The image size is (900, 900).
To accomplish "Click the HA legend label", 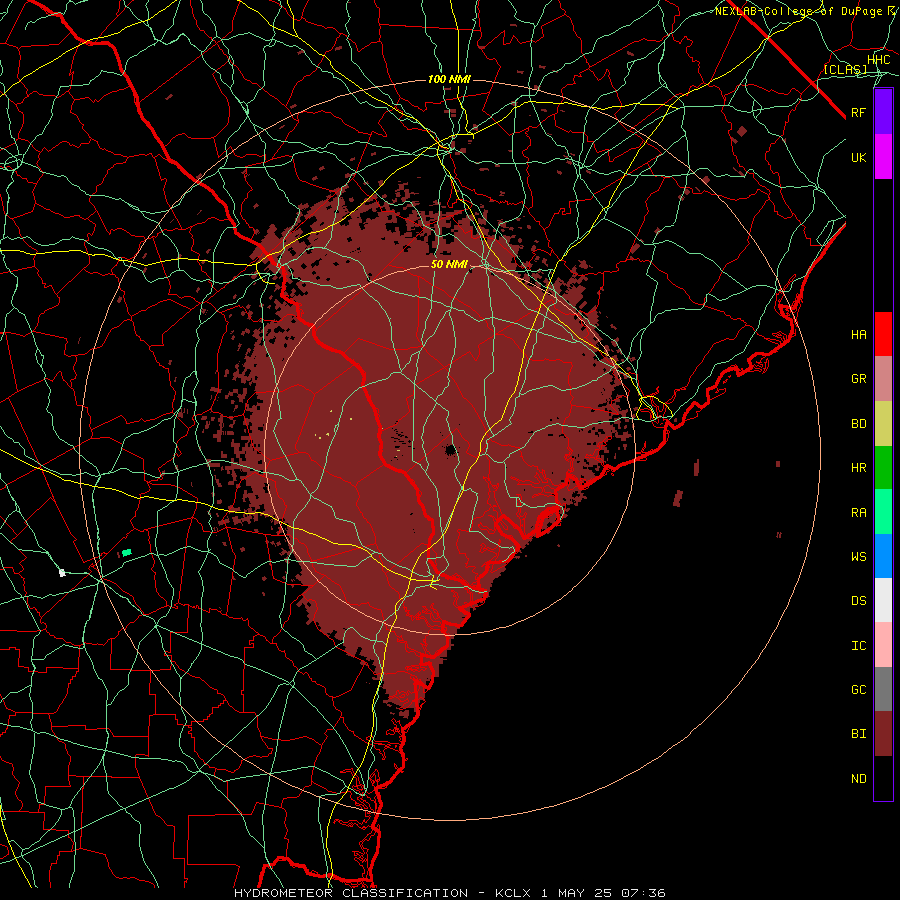I will 859,335.
